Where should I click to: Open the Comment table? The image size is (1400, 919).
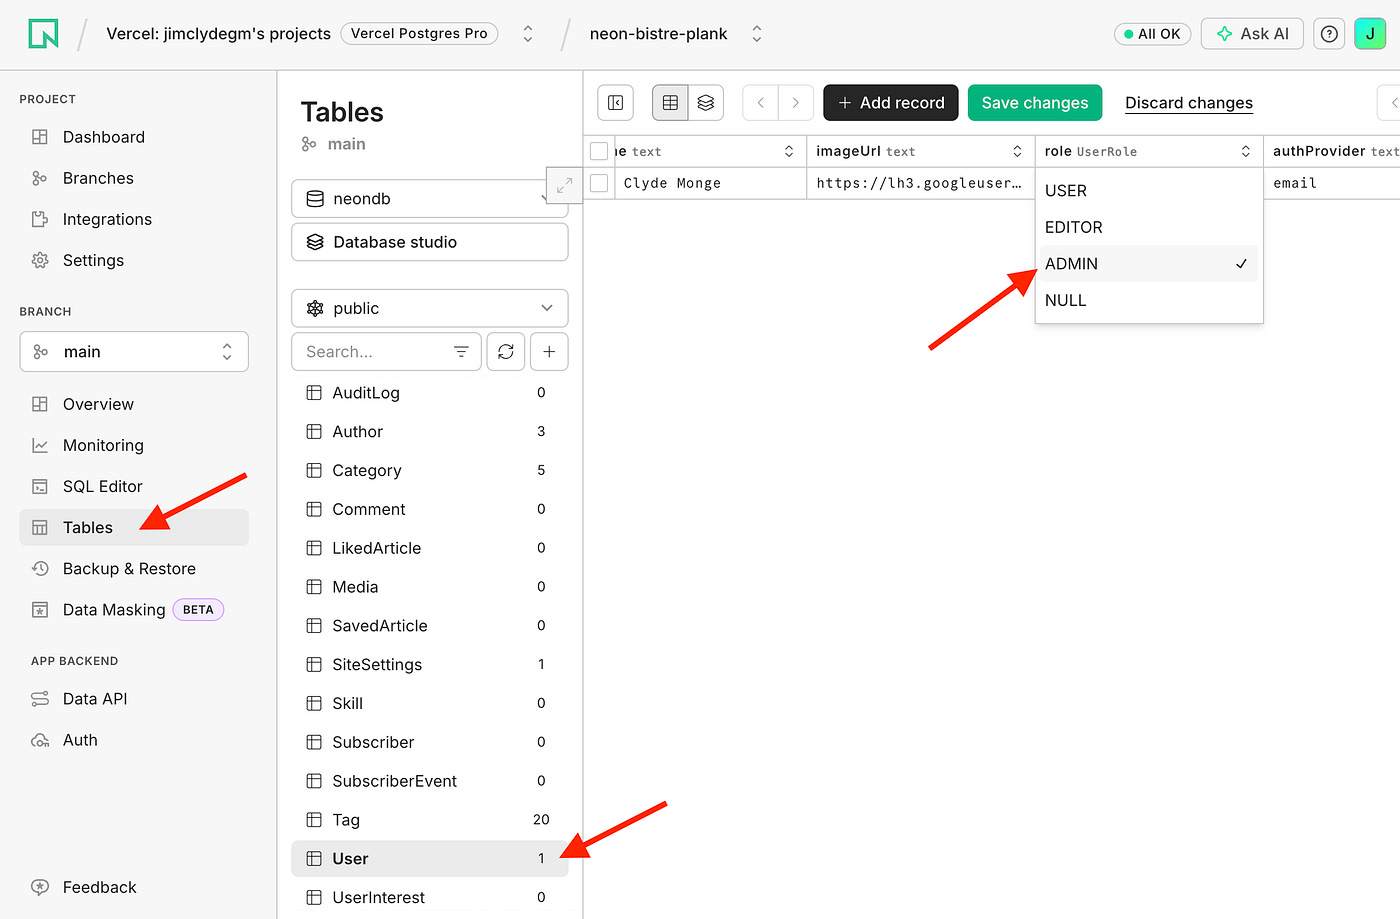pos(430,509)
